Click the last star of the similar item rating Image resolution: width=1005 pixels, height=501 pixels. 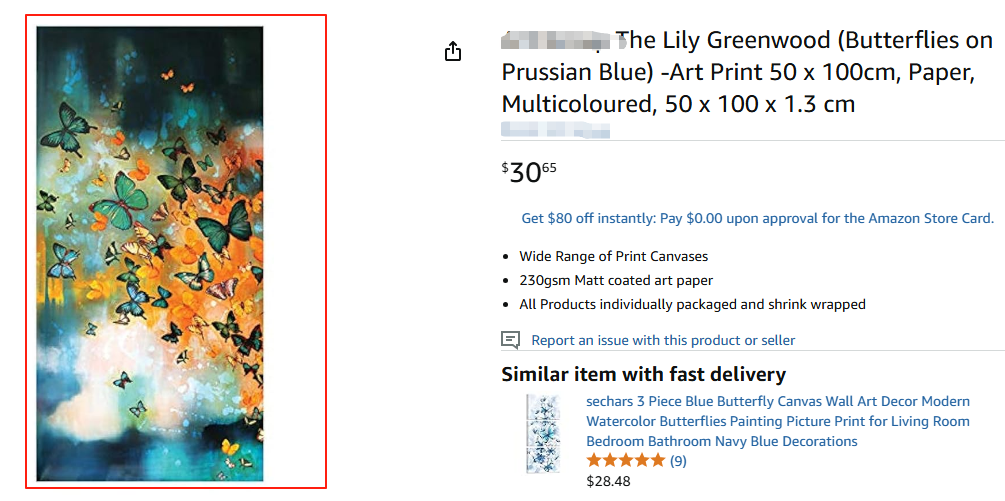pos(657,461)
